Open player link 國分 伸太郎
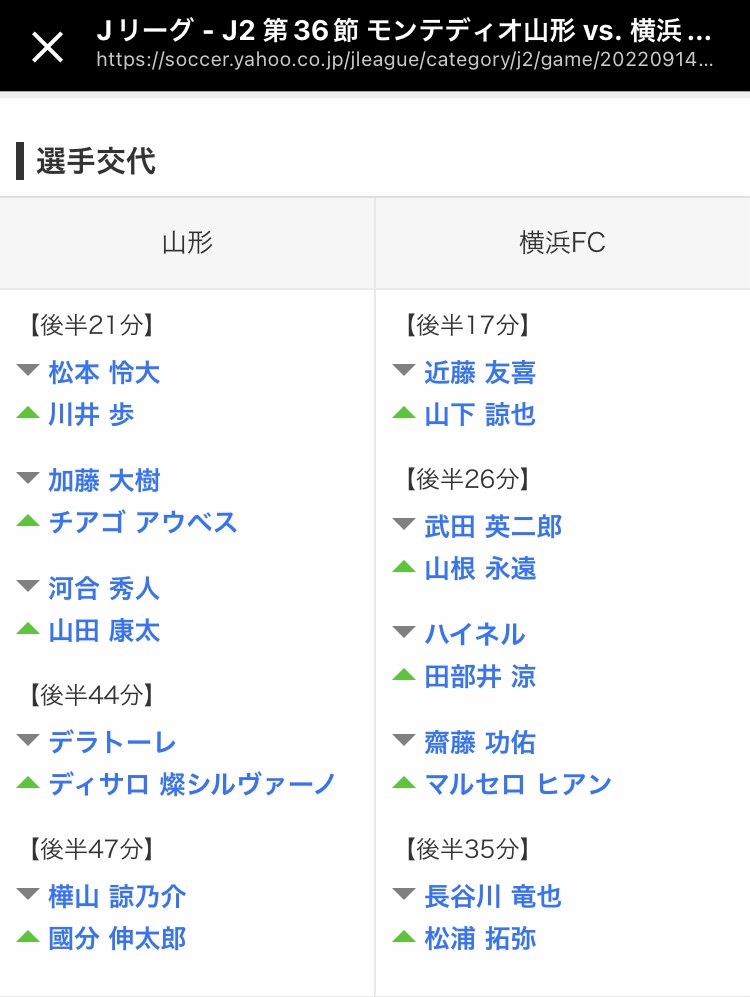 click(117, 939)
